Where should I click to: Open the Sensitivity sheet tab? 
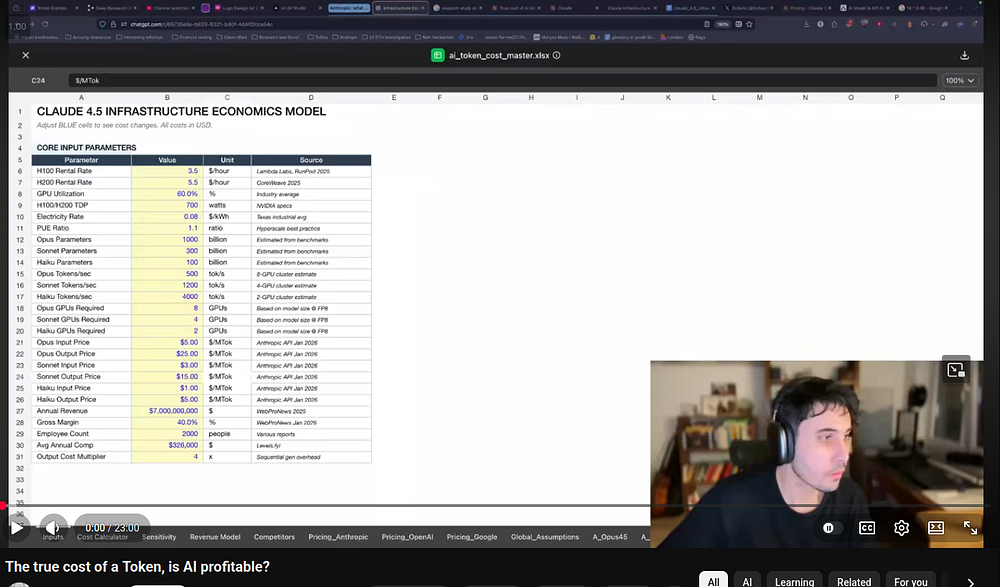tap(159, 537)
